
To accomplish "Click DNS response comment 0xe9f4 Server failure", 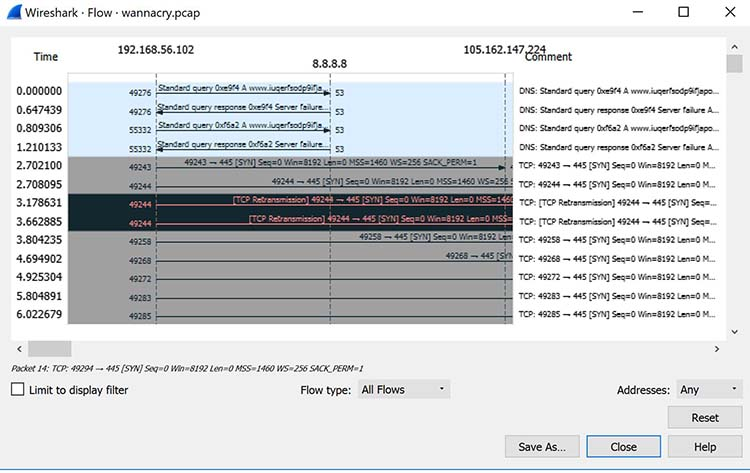I will click(x=619, y=110).
